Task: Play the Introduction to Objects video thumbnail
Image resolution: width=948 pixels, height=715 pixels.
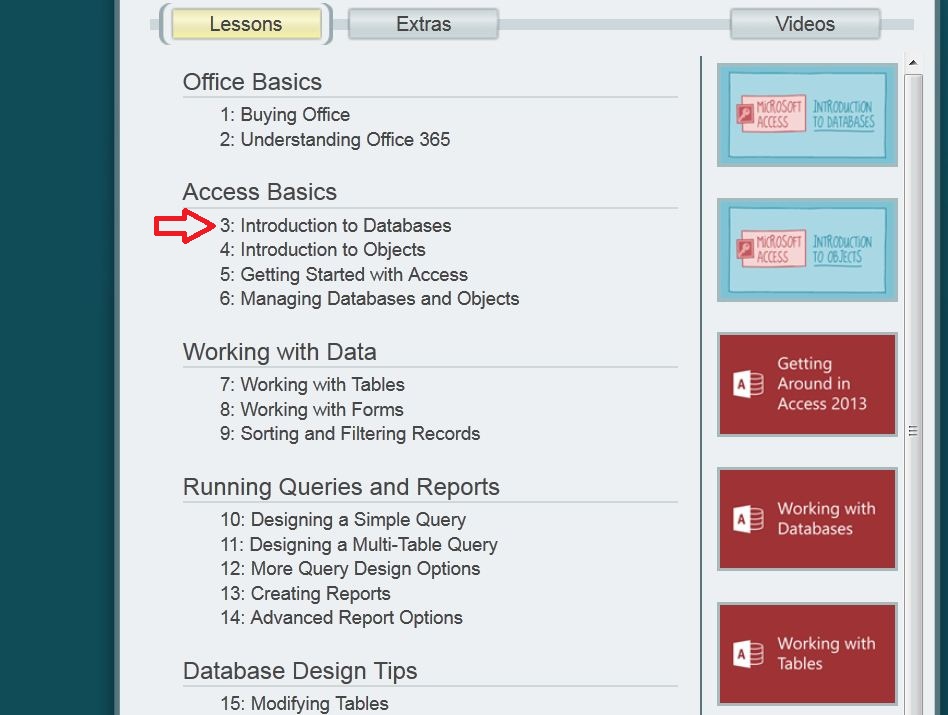Action: [x=806, y=250]
